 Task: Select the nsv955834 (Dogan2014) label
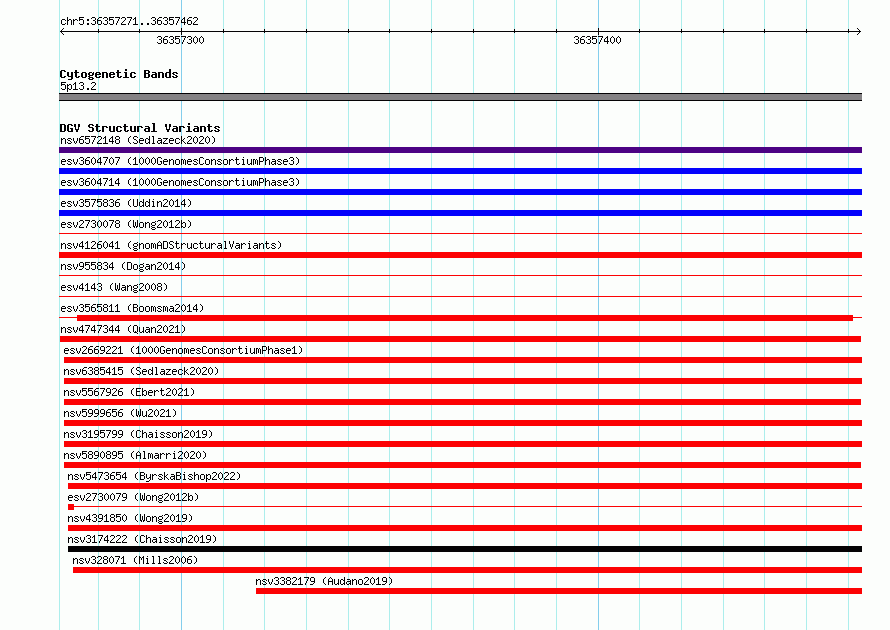pyautogui.click(x=123, y=266)
